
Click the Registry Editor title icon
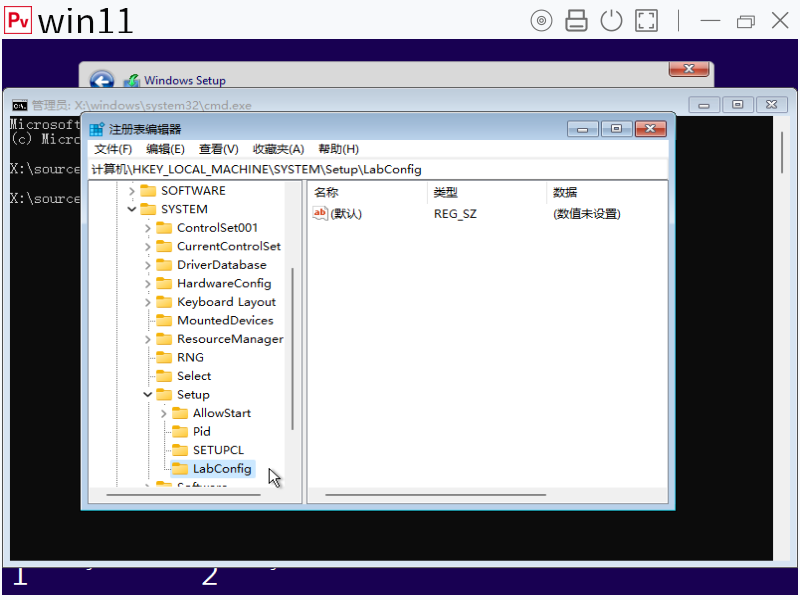[x=96, y=129]
